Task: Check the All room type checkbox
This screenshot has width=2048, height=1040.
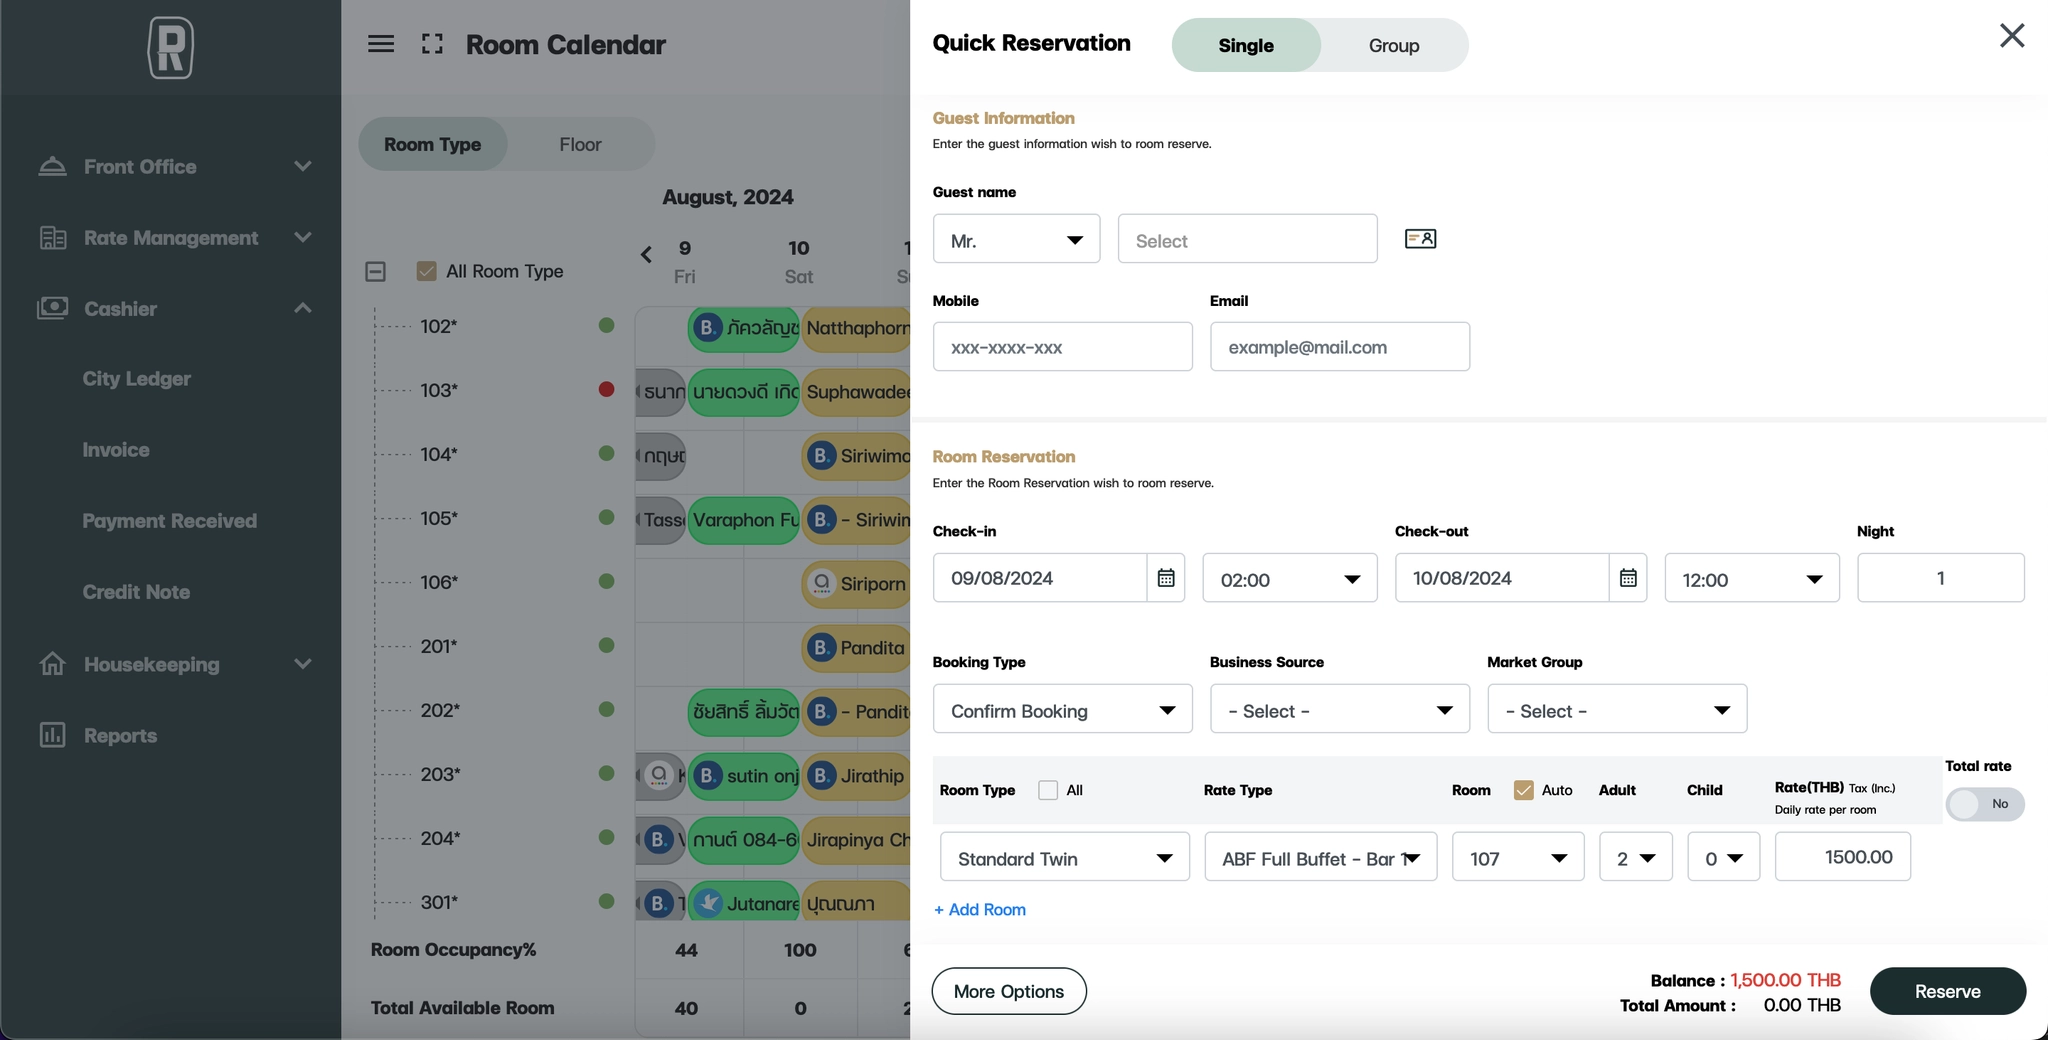Action: point(1048,790)
